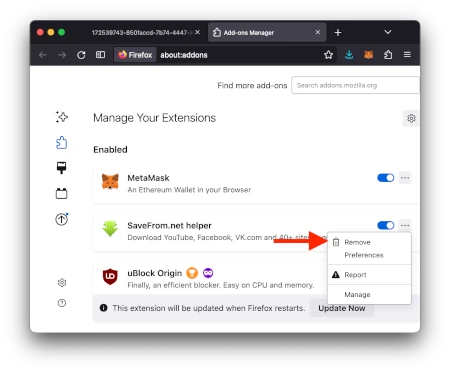Close SaveFrom.net helper more options menu

point(405,225)
